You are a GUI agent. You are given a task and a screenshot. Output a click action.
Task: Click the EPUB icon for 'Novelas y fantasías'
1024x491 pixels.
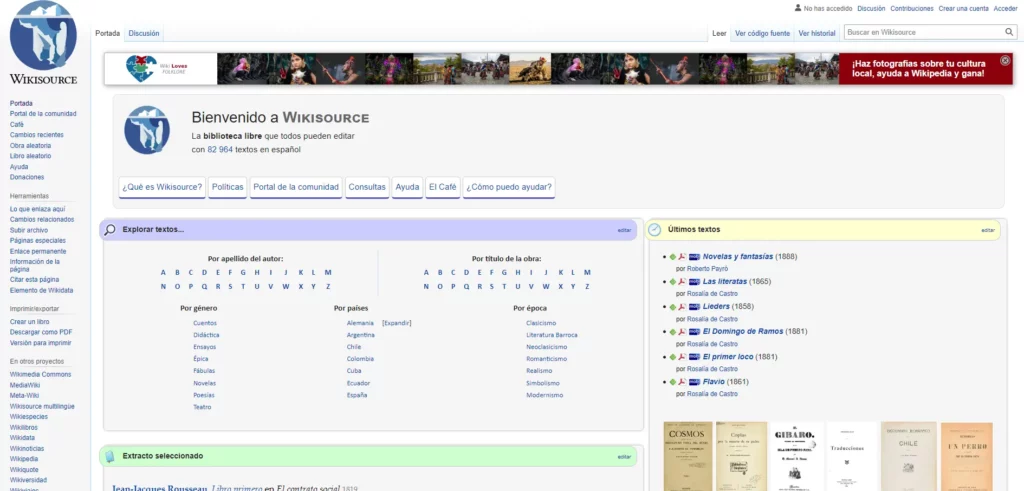(694, 257)
